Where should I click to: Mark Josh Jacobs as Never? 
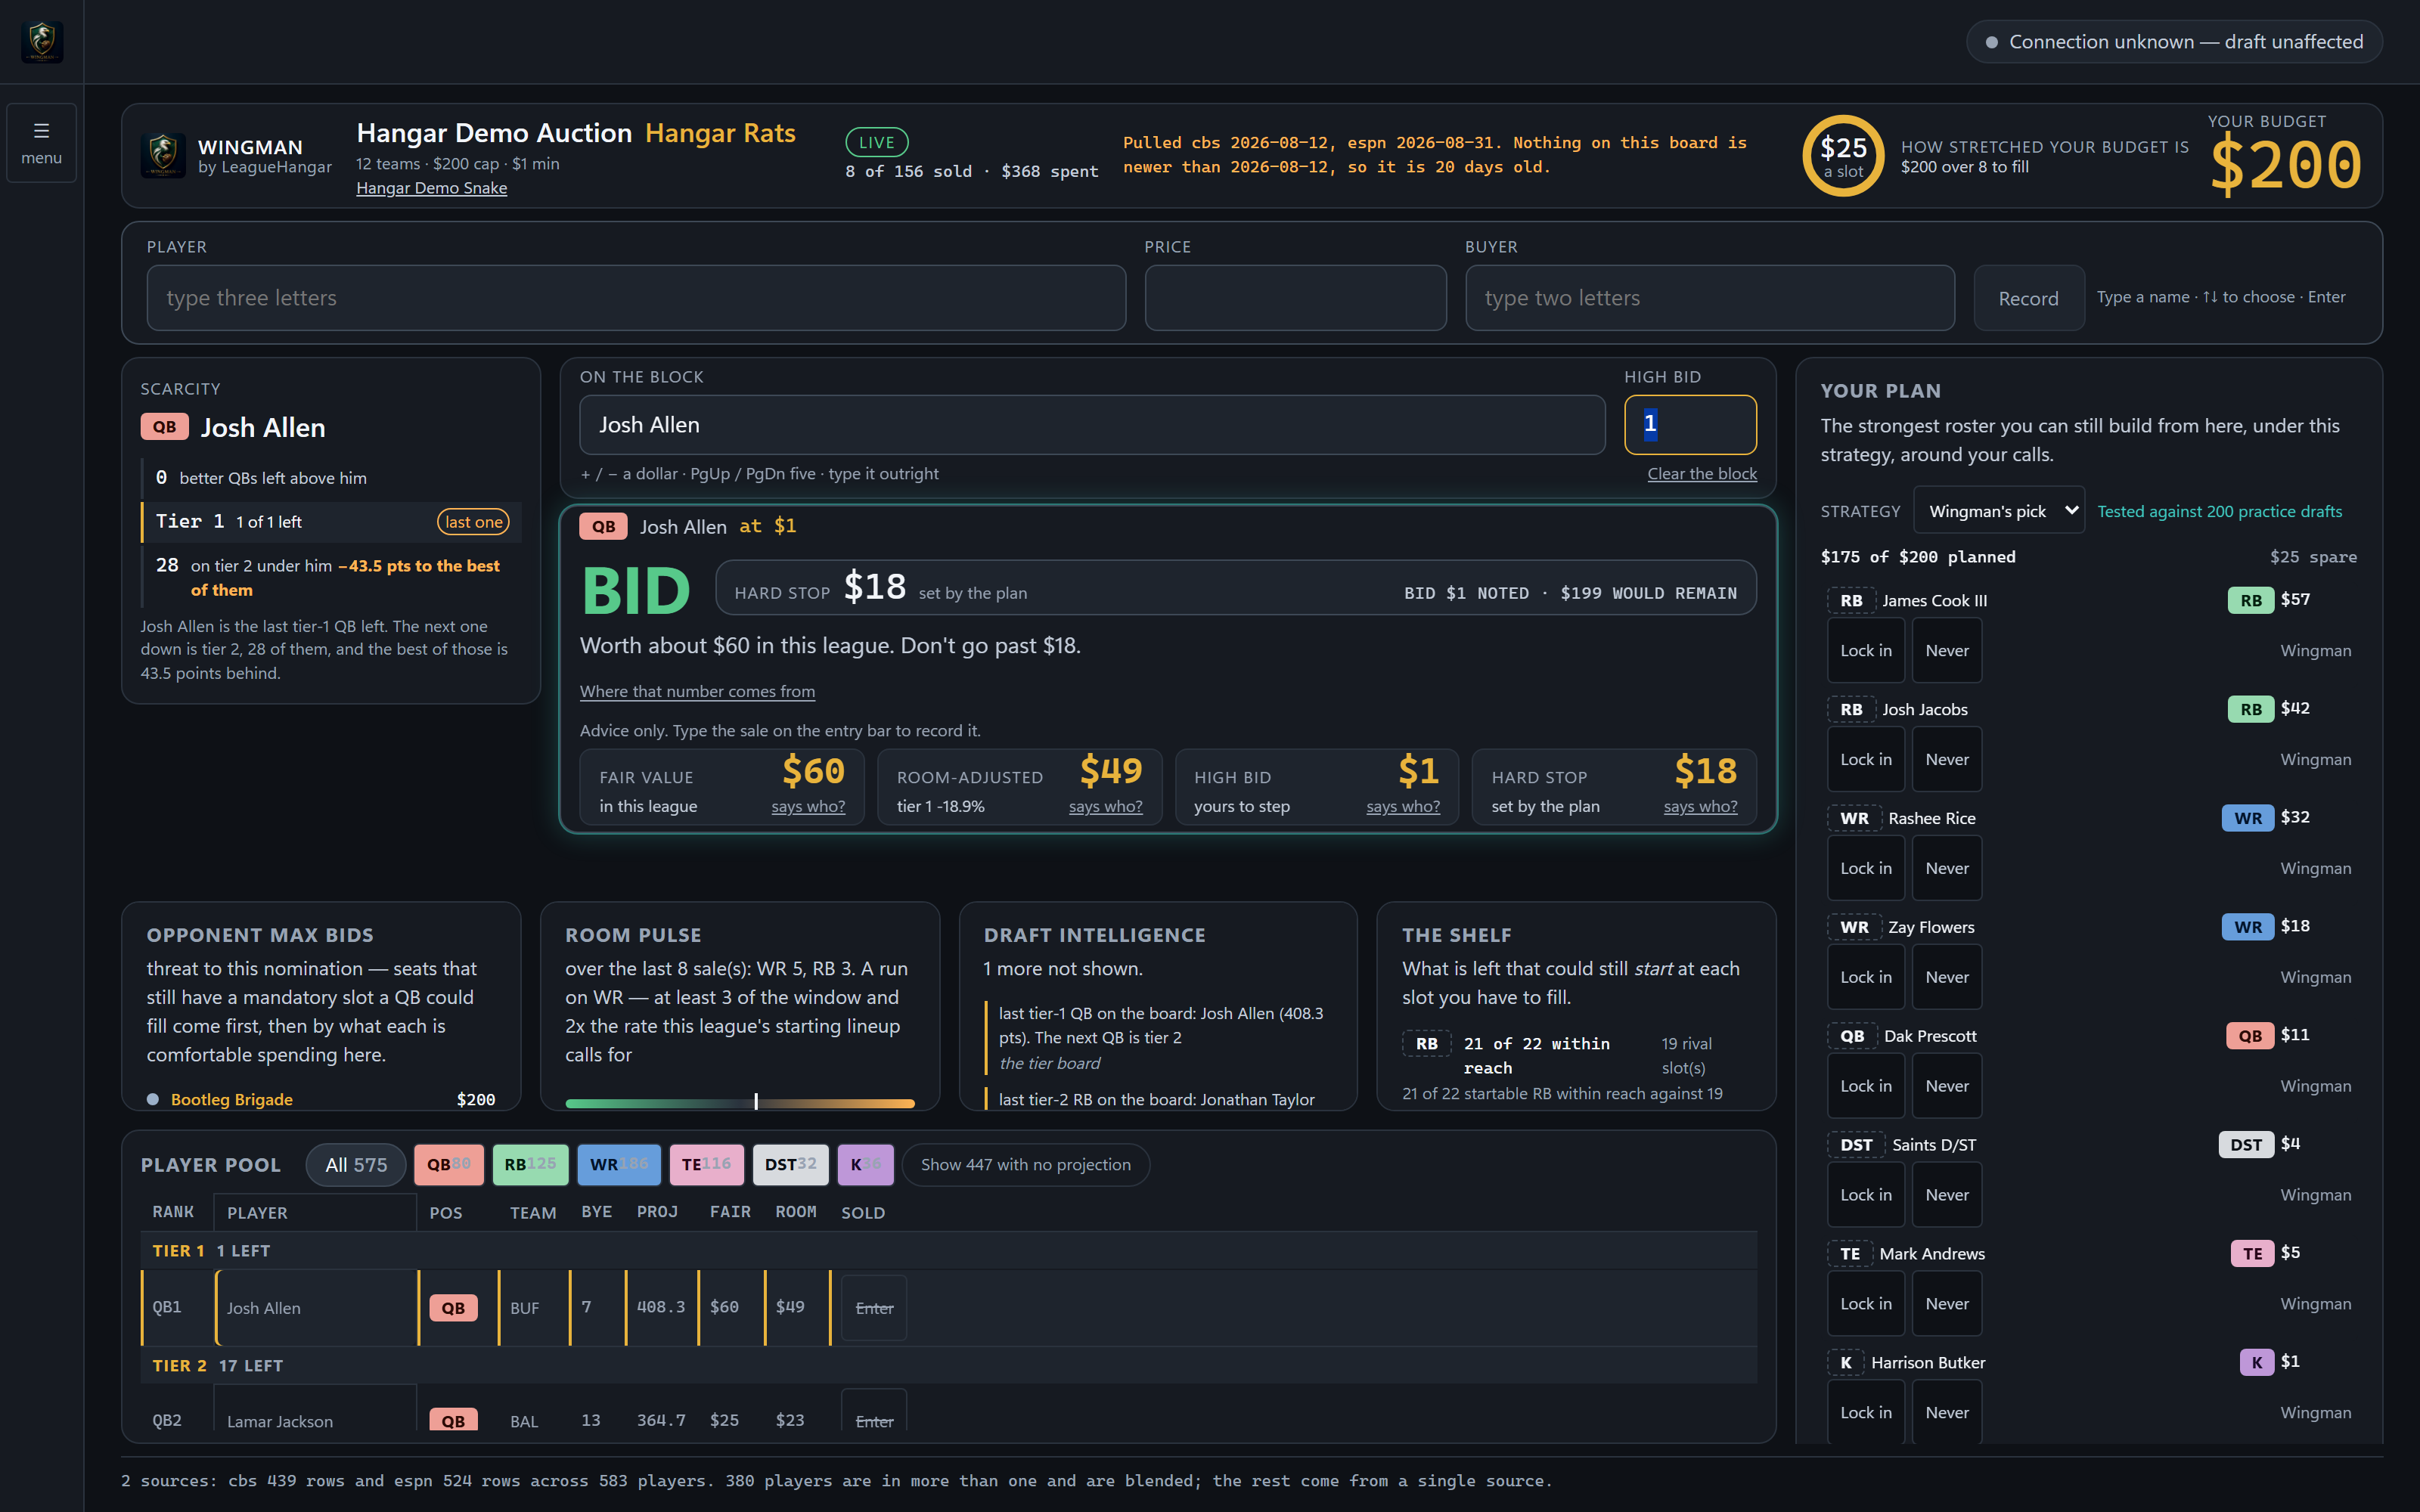coord(1947,759)
